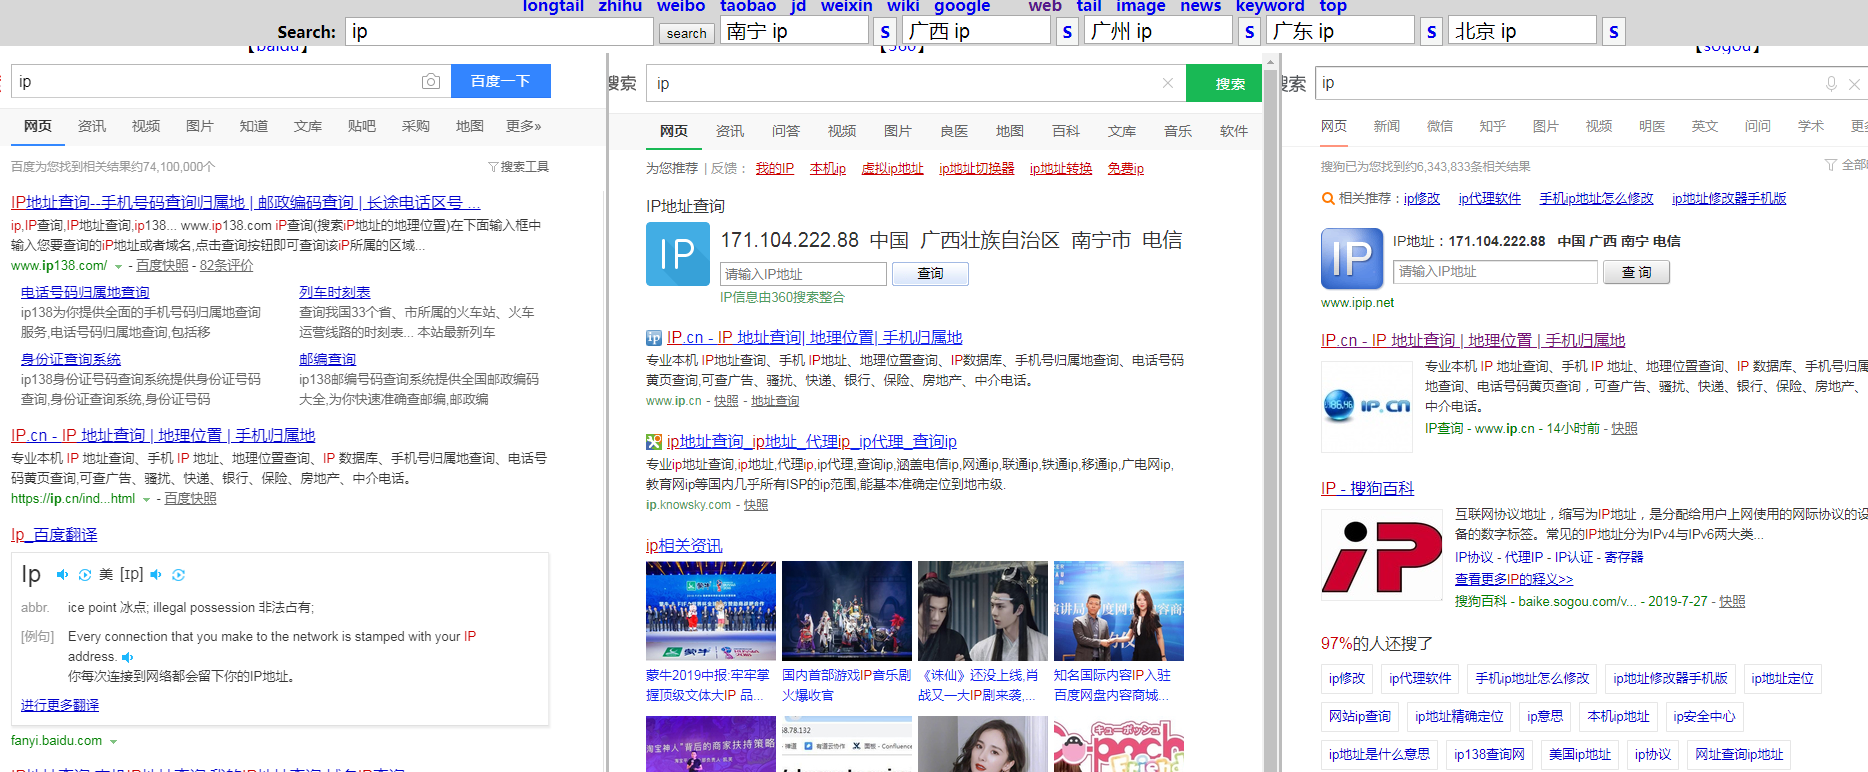
Task: Focus the 广西 ip input field
Action: 977,31
